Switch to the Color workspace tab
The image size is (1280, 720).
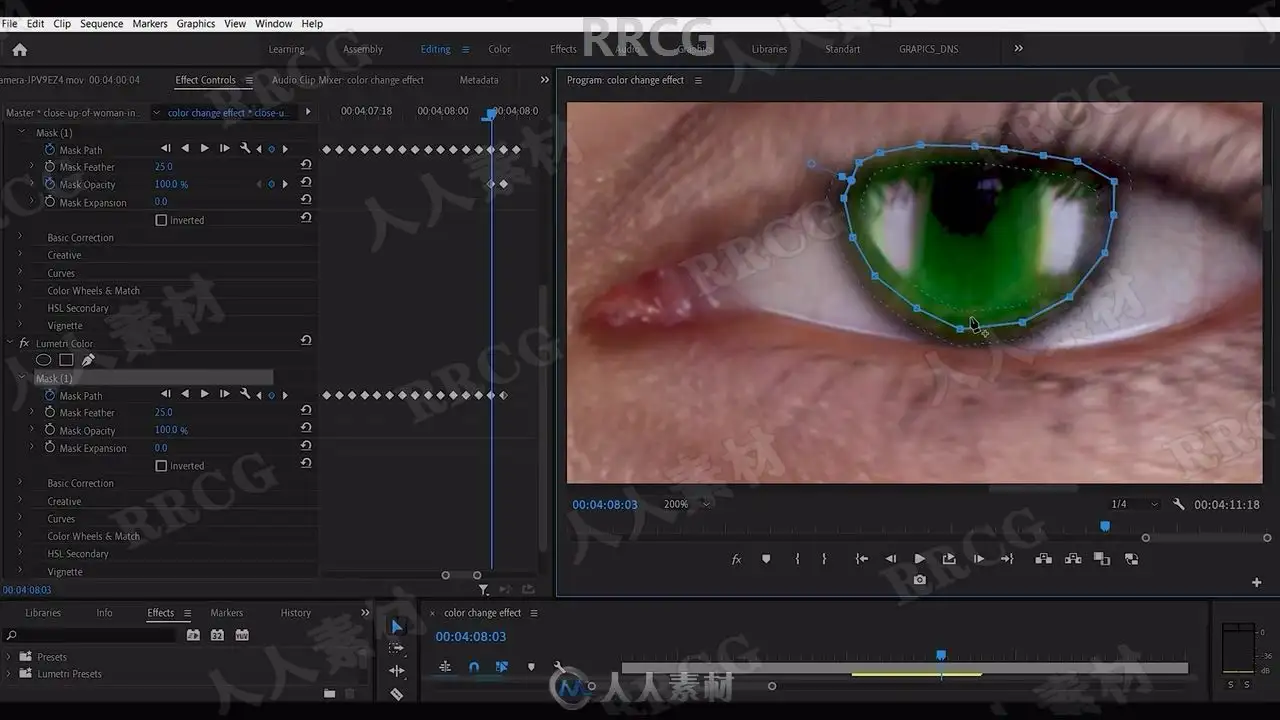pos(499,49)
